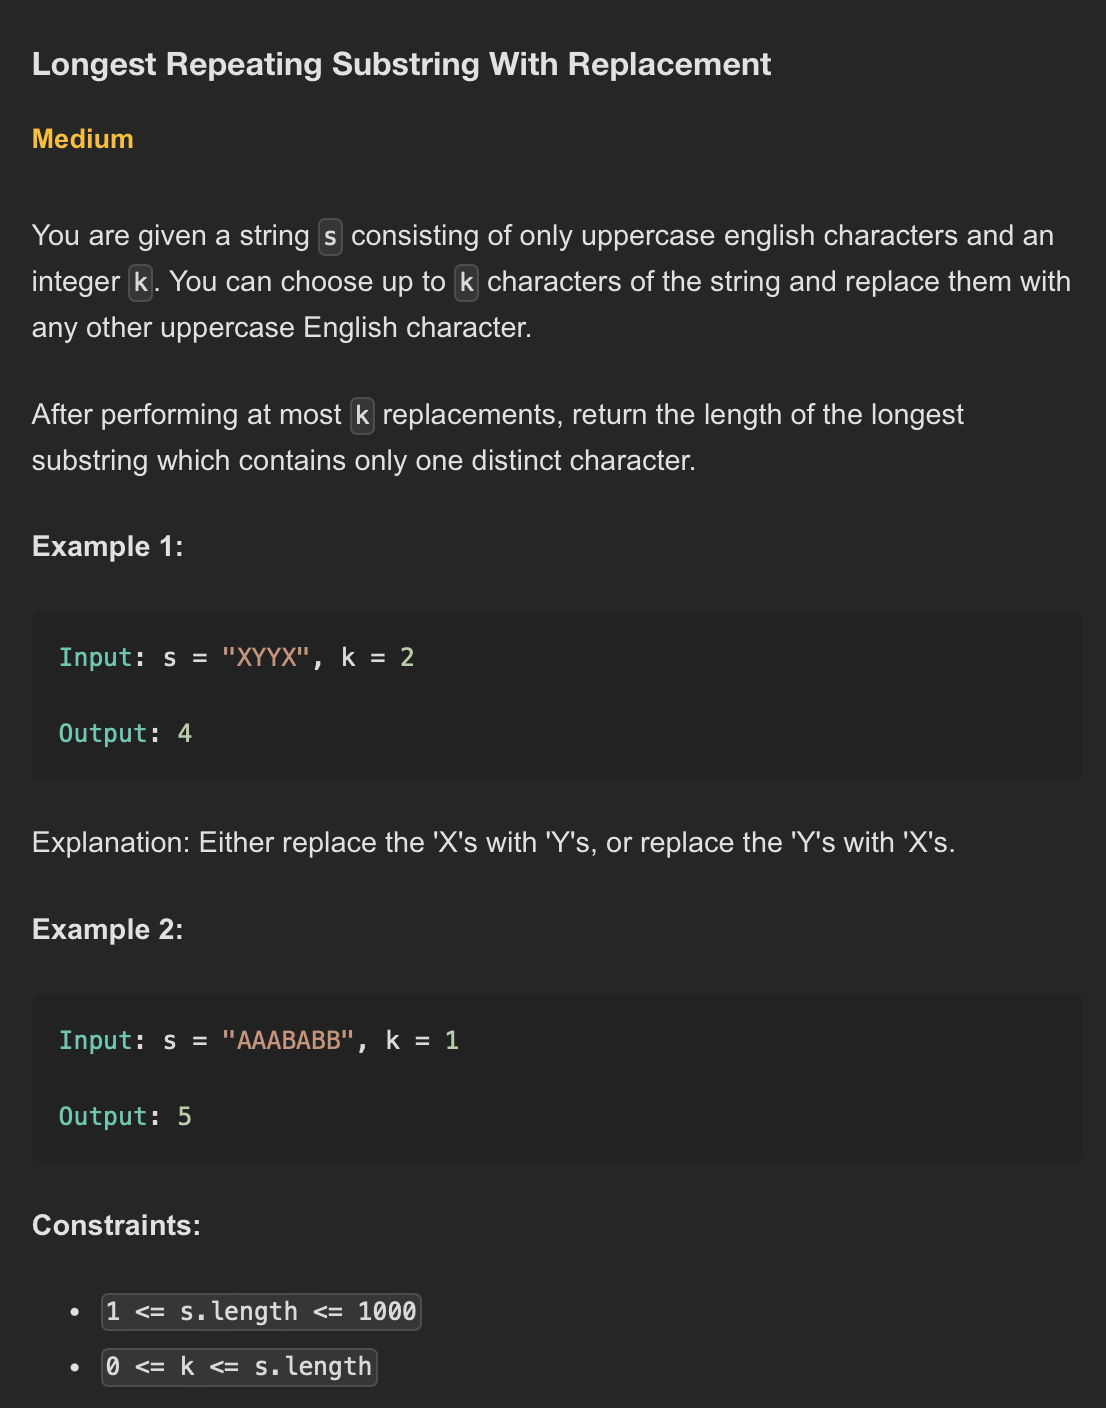The width and height of the screenshot is (1106, 1408).
Task: Click the Explanation text below Example 1
Action: pos(493,843)
